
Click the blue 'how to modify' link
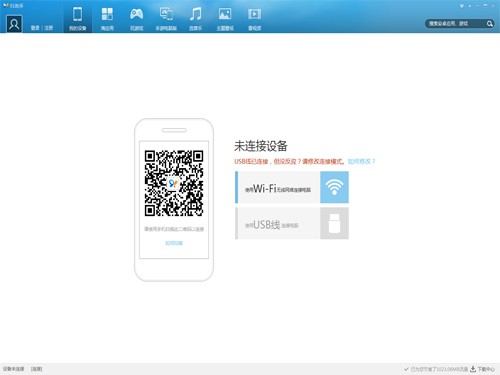pyautogui.click(x=361, y=161)
